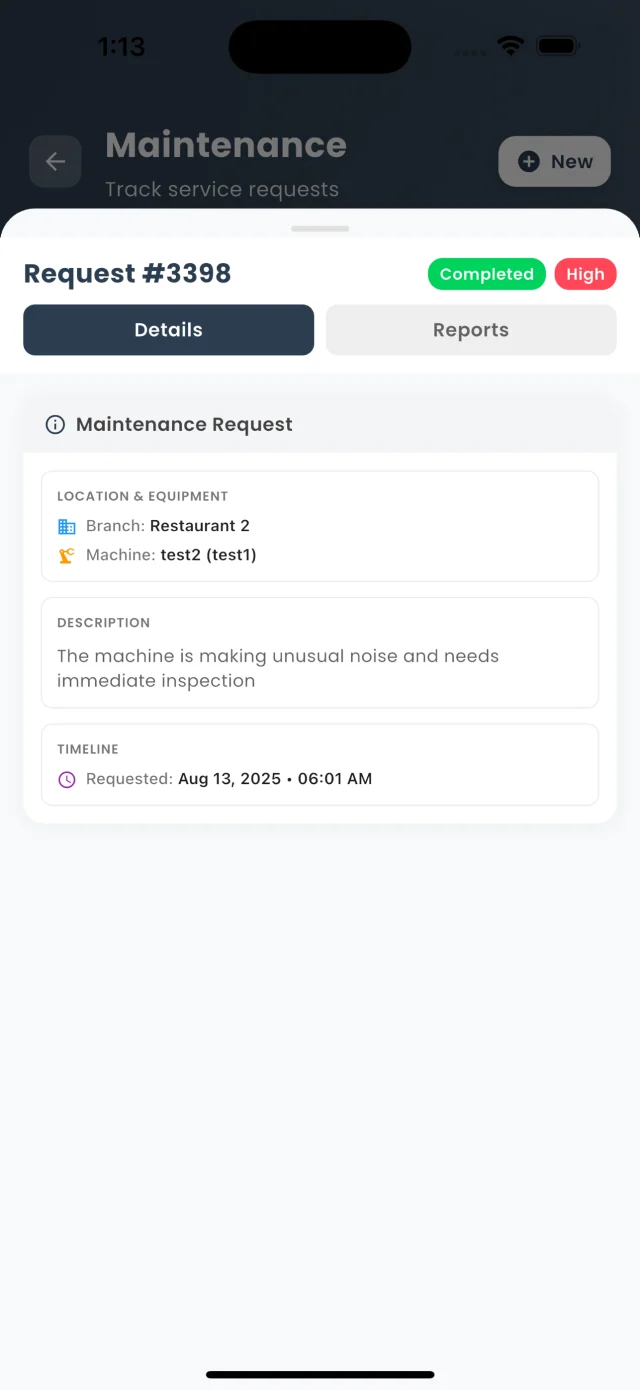Select the Details tab

[169, 330]
